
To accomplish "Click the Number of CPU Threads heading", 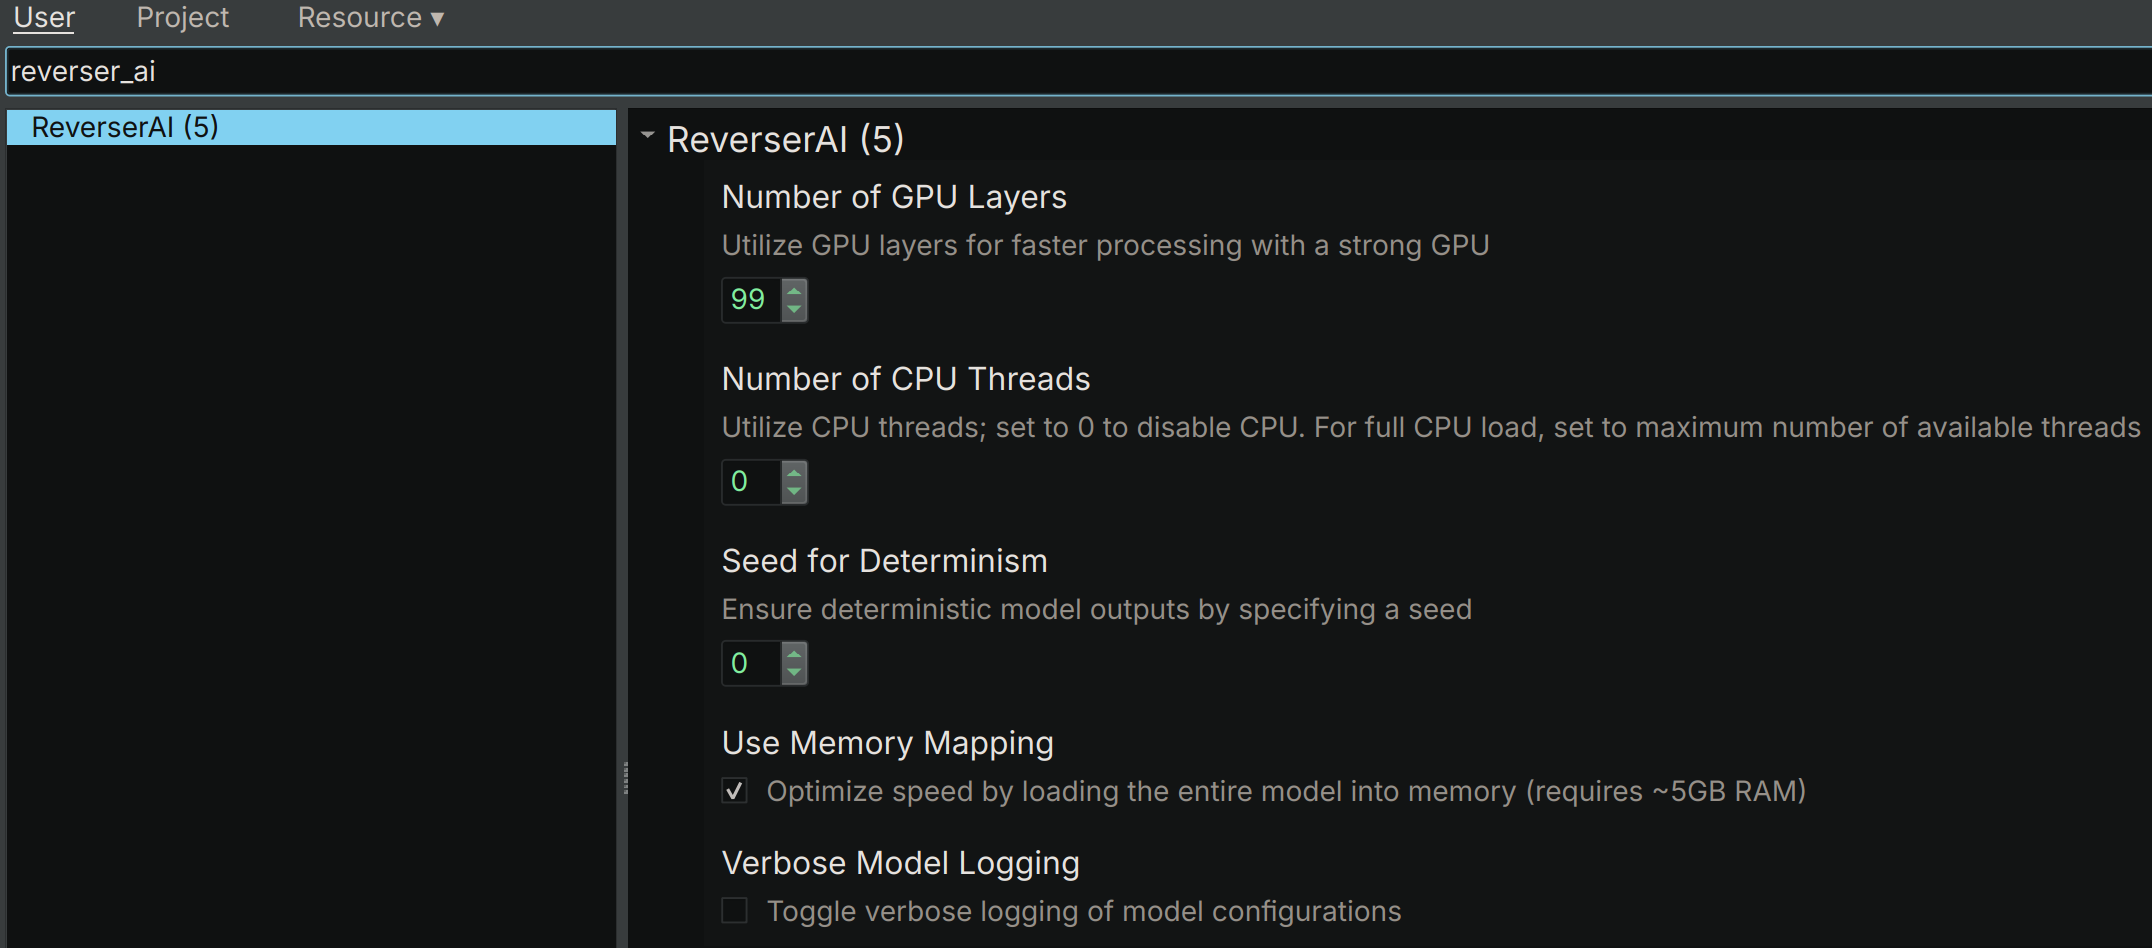I will 906,379.
